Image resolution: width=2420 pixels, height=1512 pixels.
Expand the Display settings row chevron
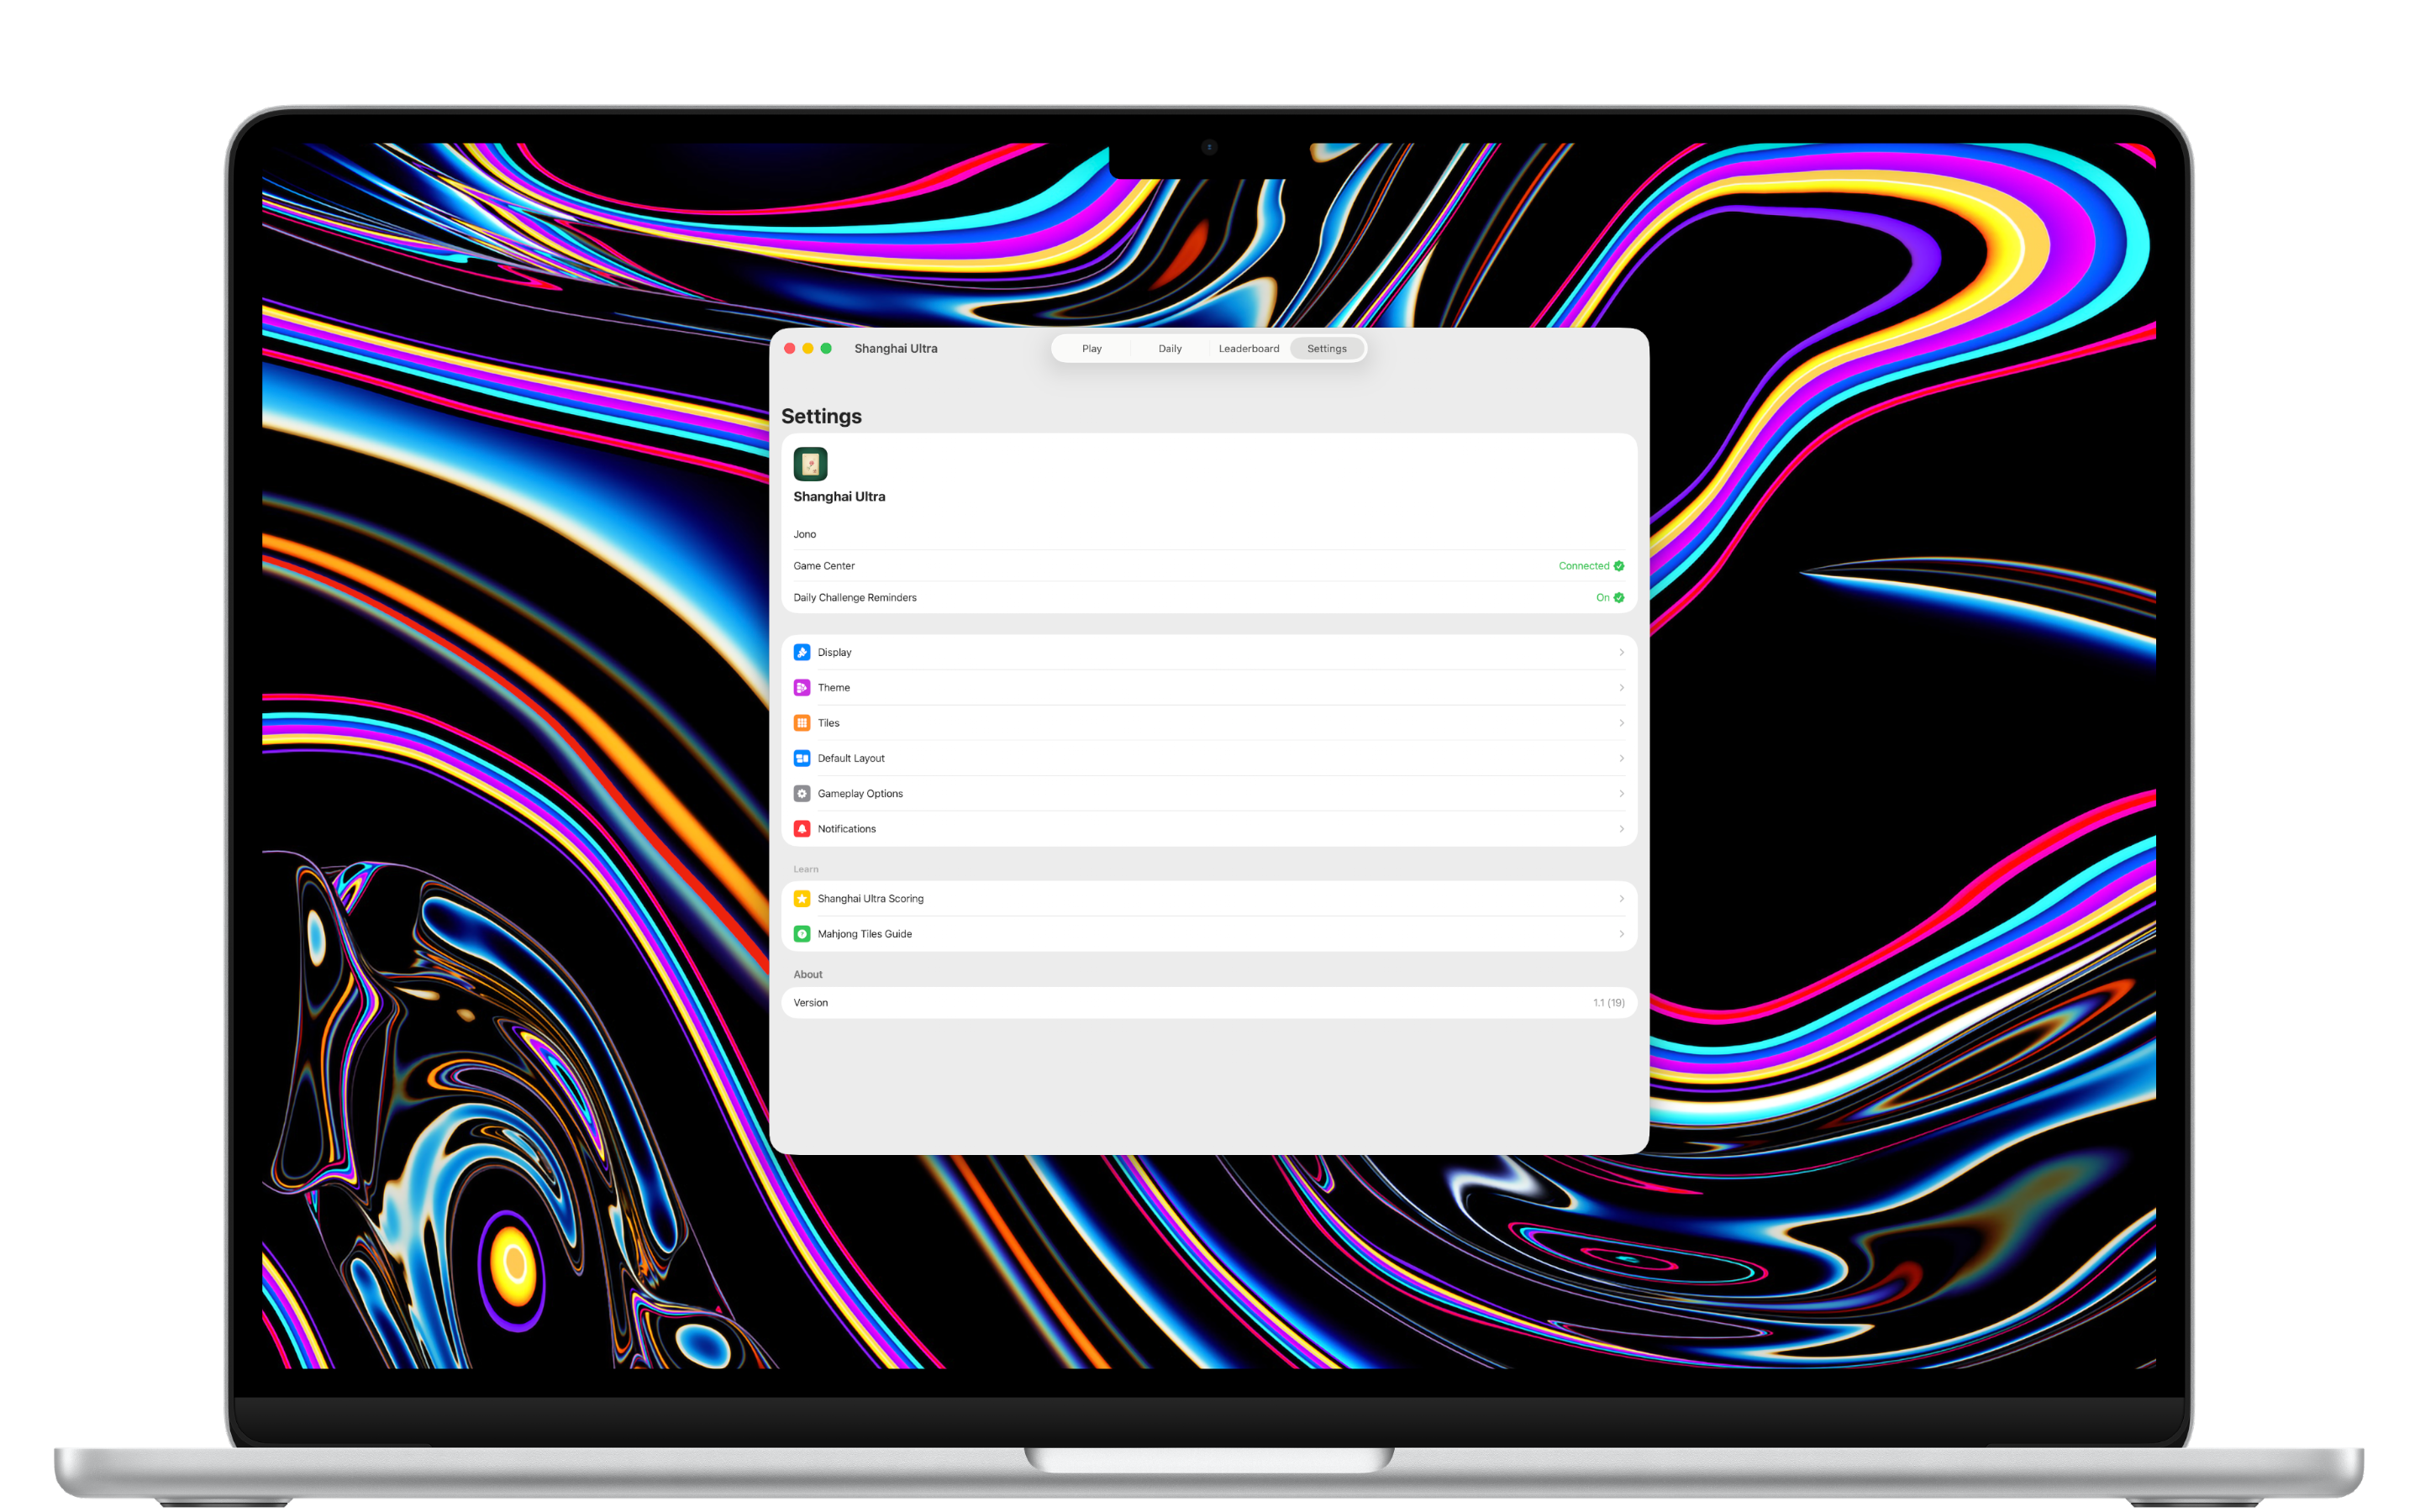pyautogui.click(x=1622, y=652)
